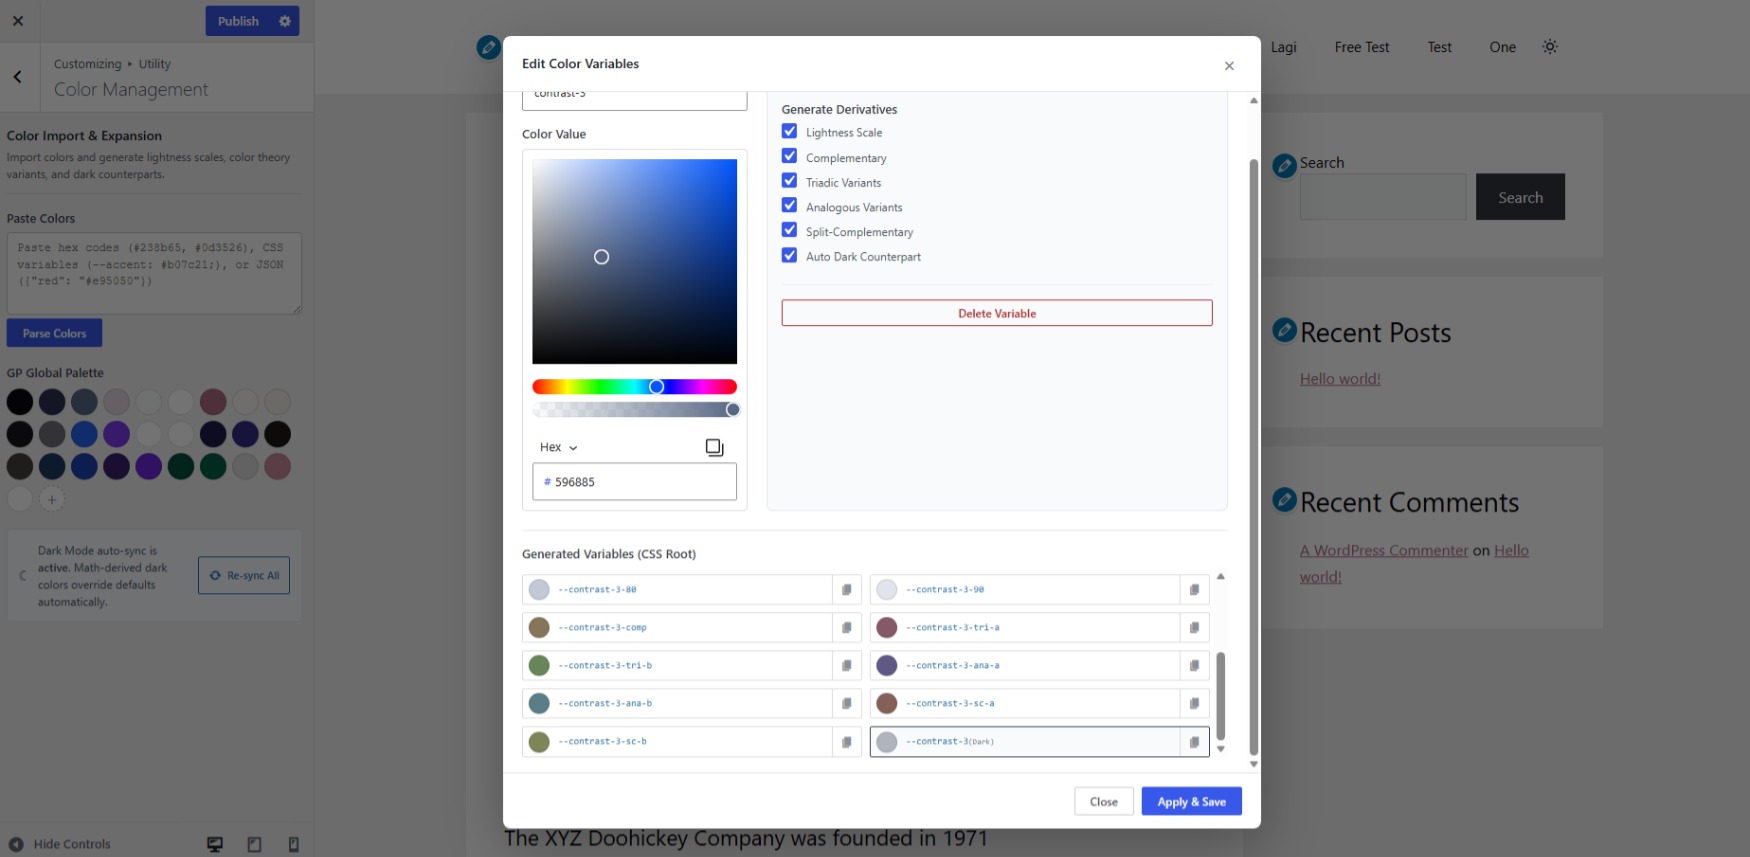Click the saturation picker circle in color area
The image size is (1750, 857).
(601, 257)
